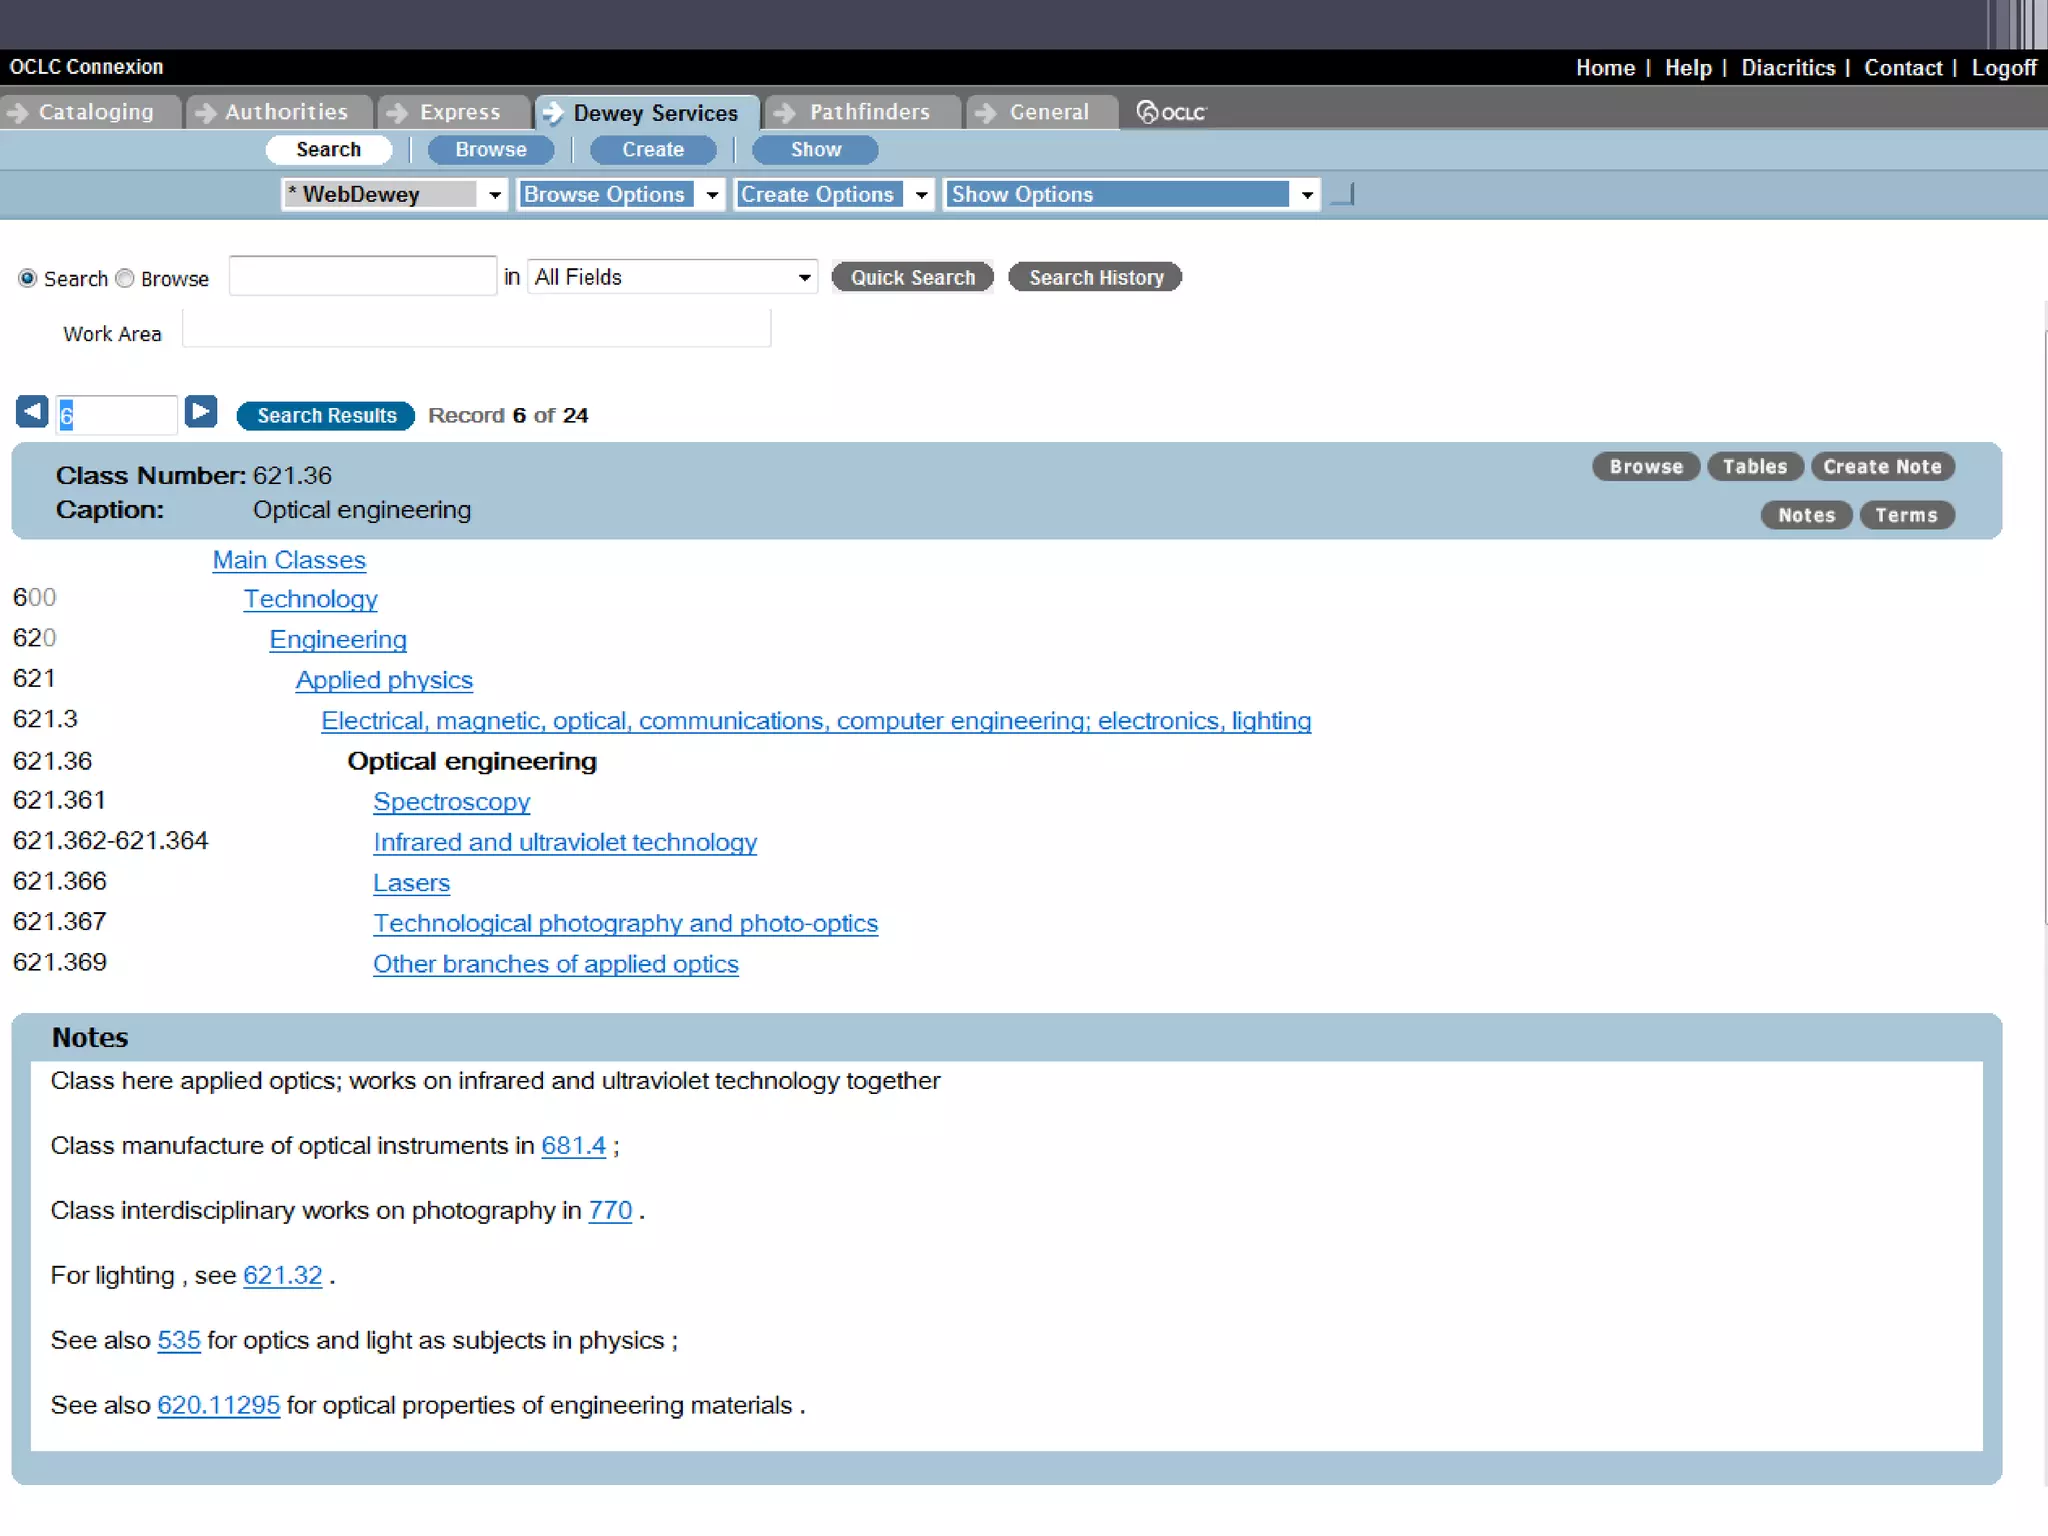The image size is (2048, 1536).
Task: Click small button beside Show Options
Action: pos(1343,194)
